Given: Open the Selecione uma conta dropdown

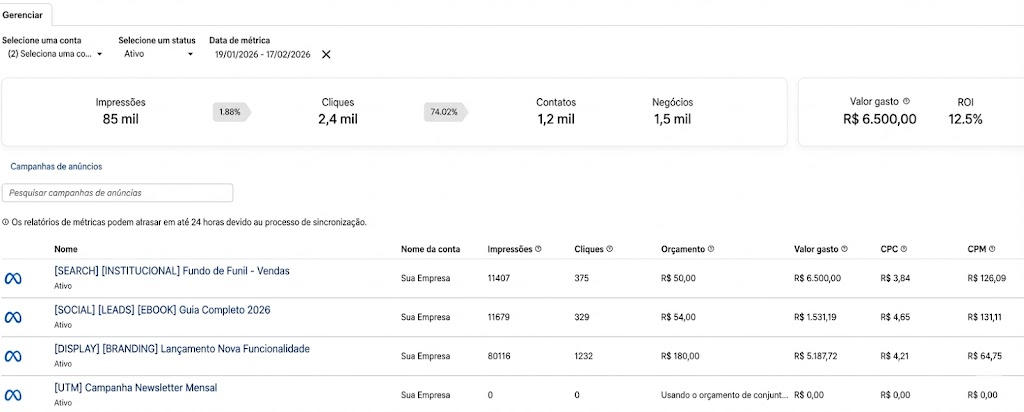Looking at the screenshot, I should 54,54.
